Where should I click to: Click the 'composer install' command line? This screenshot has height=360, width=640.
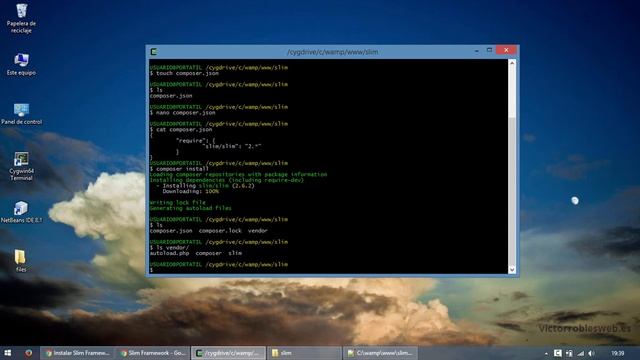tap(179, 169)
